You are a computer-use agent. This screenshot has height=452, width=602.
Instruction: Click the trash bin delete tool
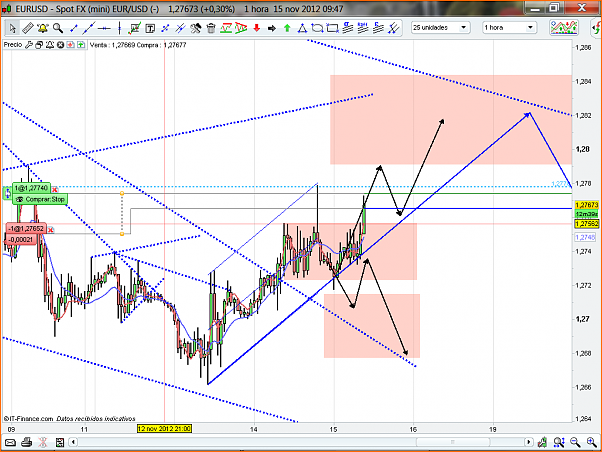point(211,28)
